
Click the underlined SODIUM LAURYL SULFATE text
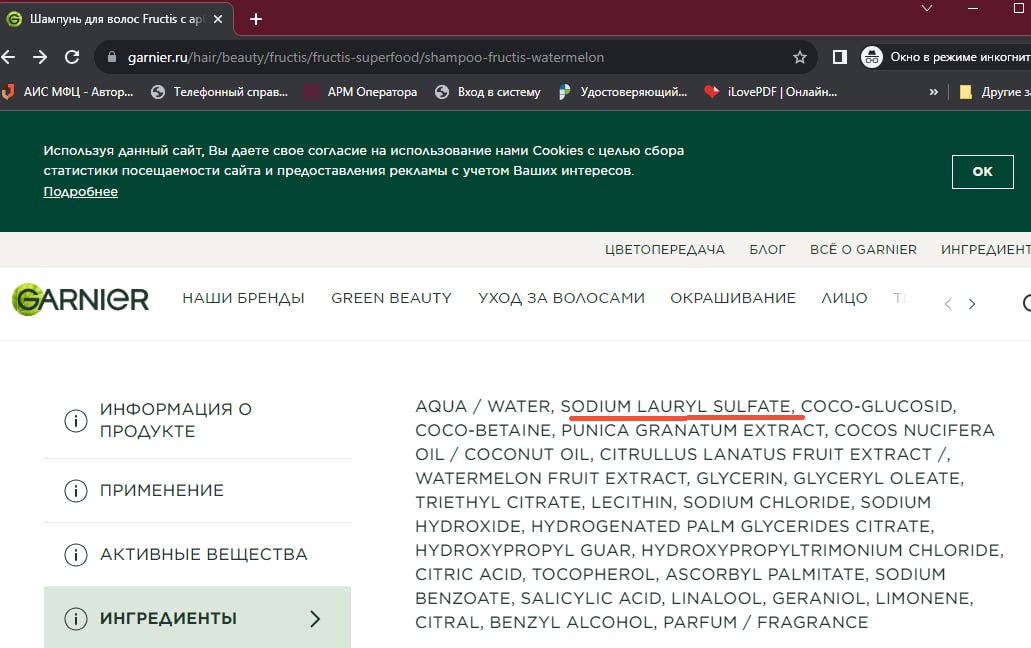677,407
